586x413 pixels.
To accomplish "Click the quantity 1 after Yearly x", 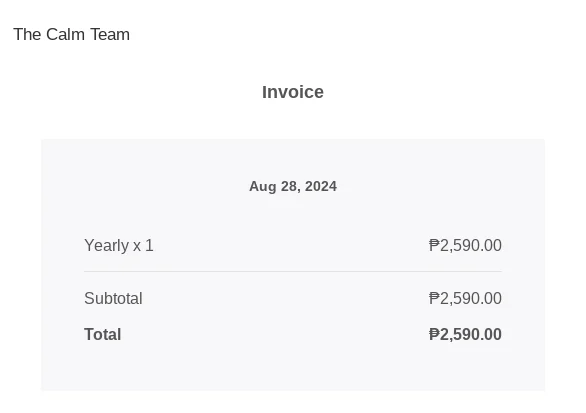I will [x=149, y=246].
